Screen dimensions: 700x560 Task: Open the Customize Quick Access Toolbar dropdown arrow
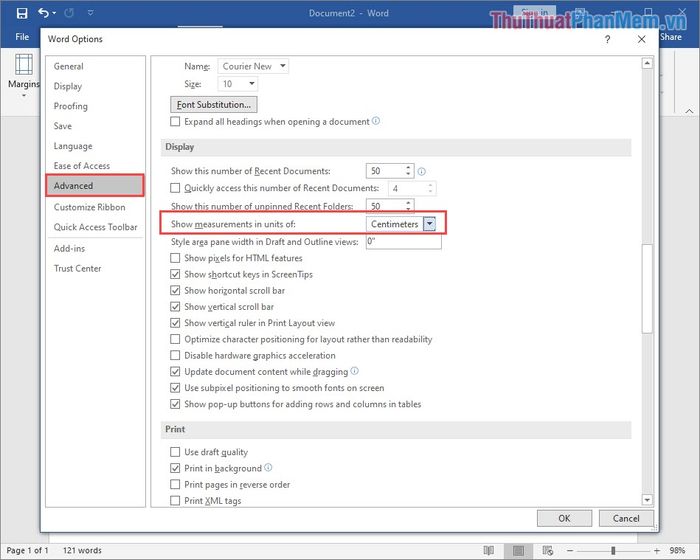tap(91, 13)
